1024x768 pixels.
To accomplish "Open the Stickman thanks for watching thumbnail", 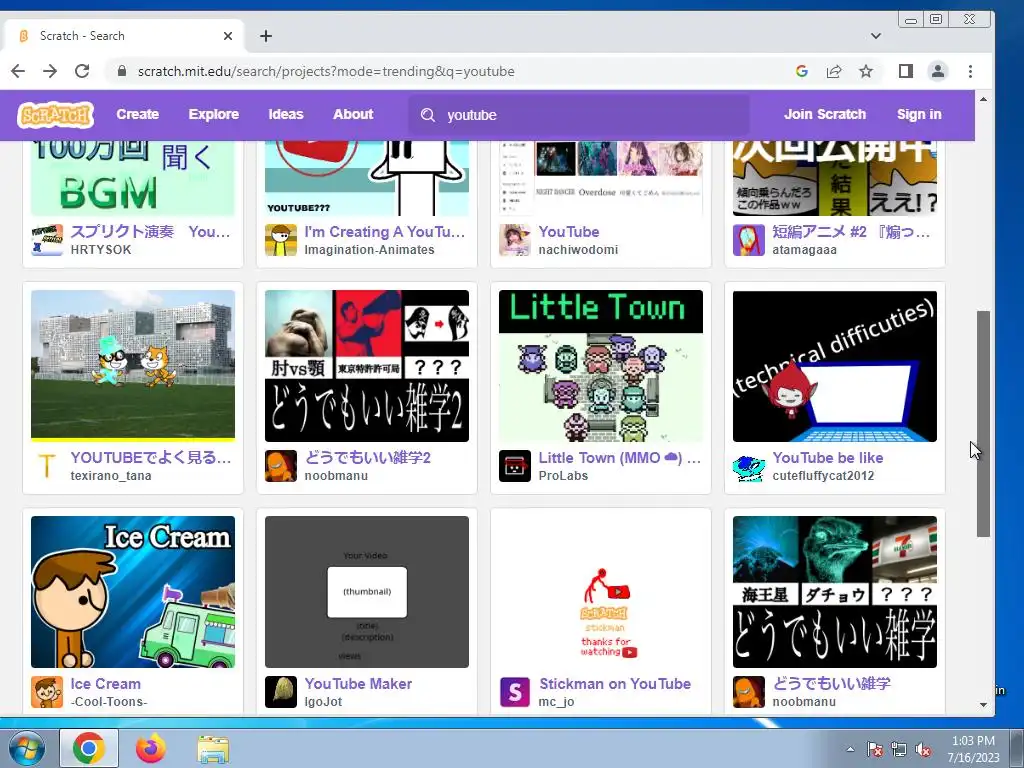I will [x=601, y=592].
